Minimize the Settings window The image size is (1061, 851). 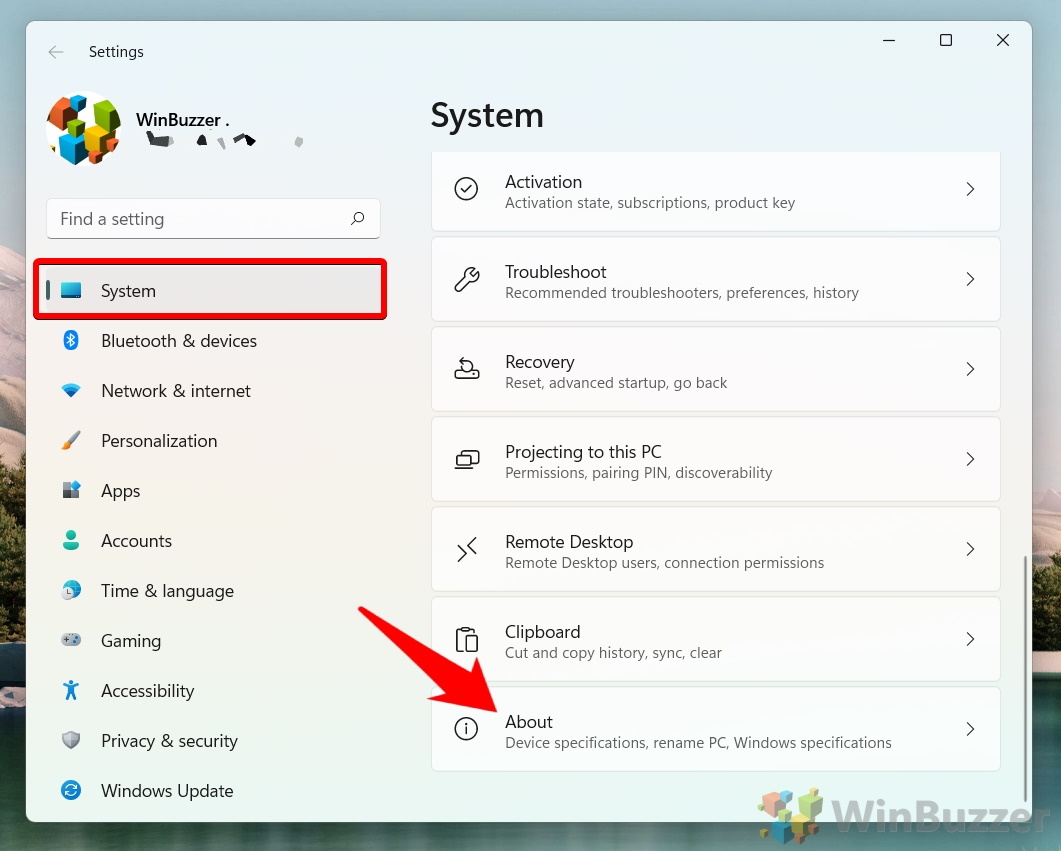pos(889,41)
